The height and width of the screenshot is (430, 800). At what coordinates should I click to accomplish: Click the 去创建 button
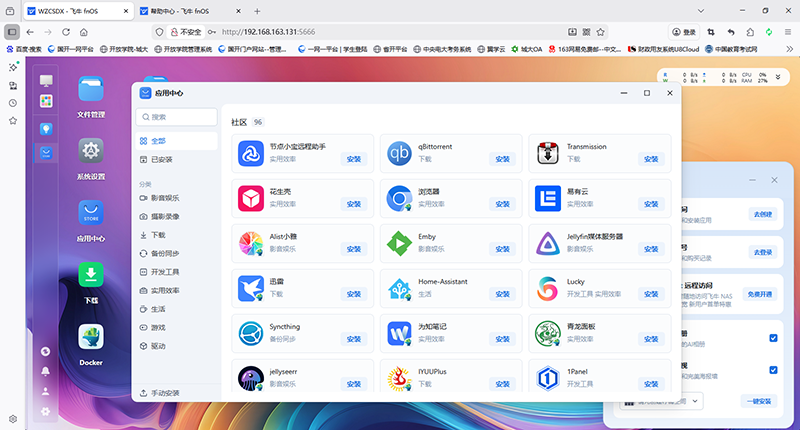point(763,214)
